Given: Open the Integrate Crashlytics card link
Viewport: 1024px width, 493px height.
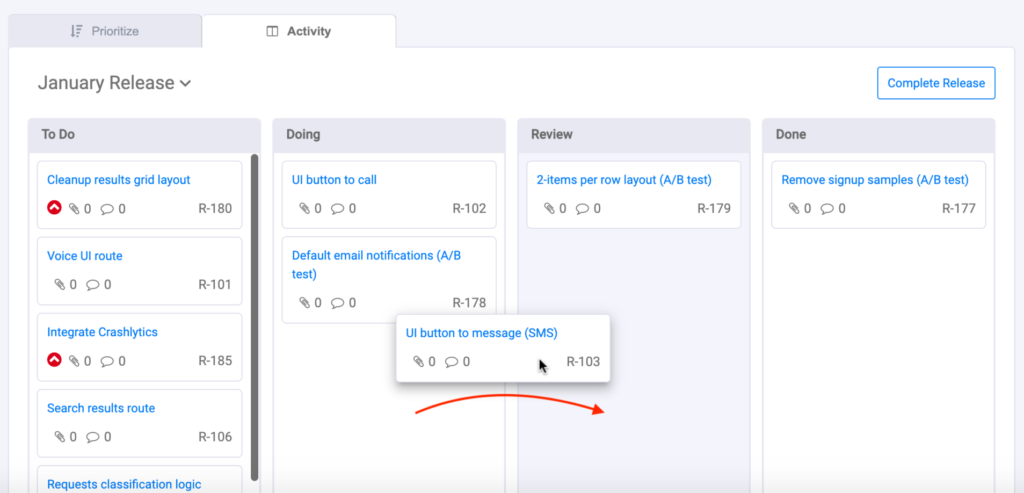Looking at the screenshot, I should tap(103, 332).
